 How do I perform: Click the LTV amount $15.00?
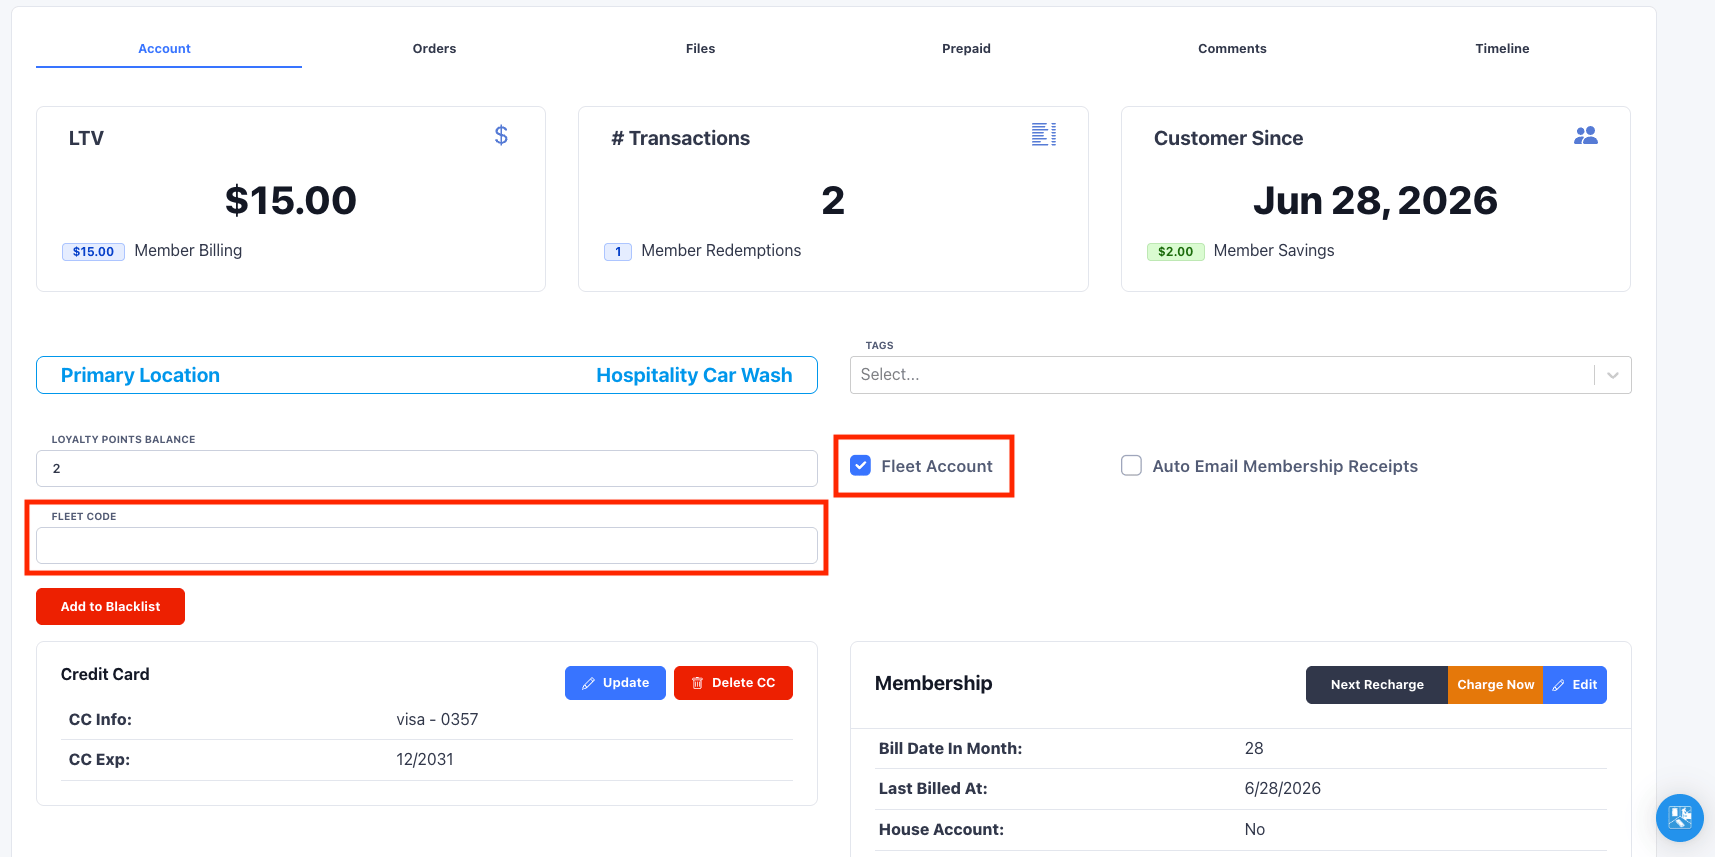coord(291,201)
